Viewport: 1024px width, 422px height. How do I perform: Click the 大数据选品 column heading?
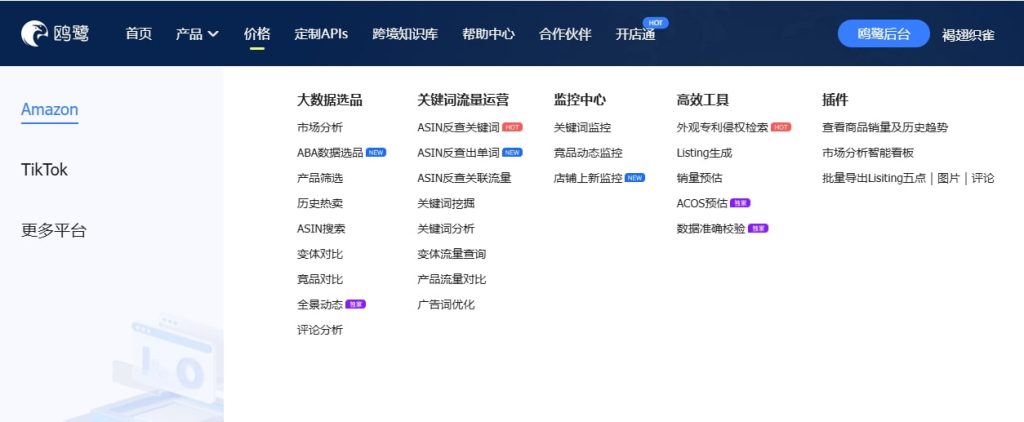click(329, 100)
